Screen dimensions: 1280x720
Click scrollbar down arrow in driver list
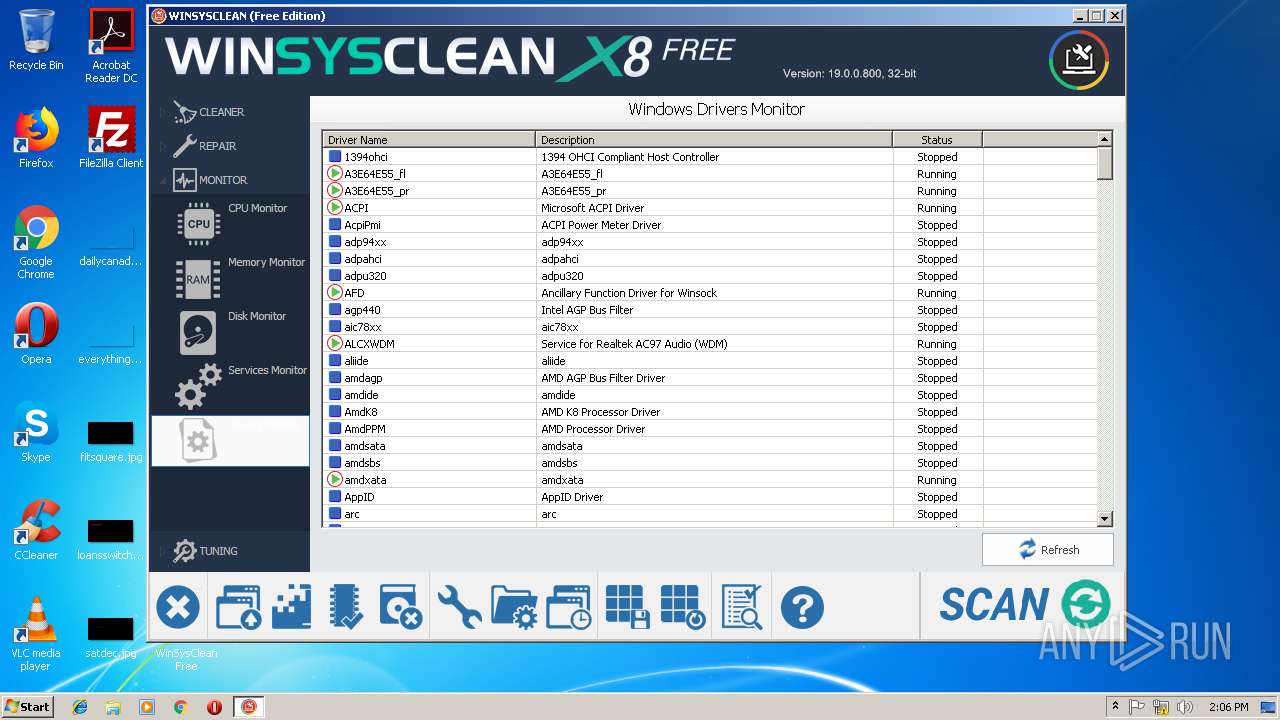(1105, 519)
